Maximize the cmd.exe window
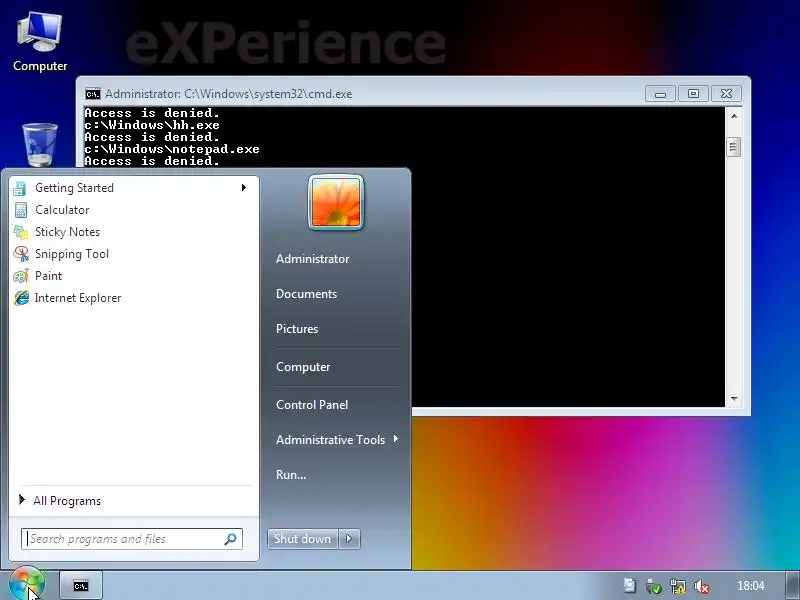 693,94
